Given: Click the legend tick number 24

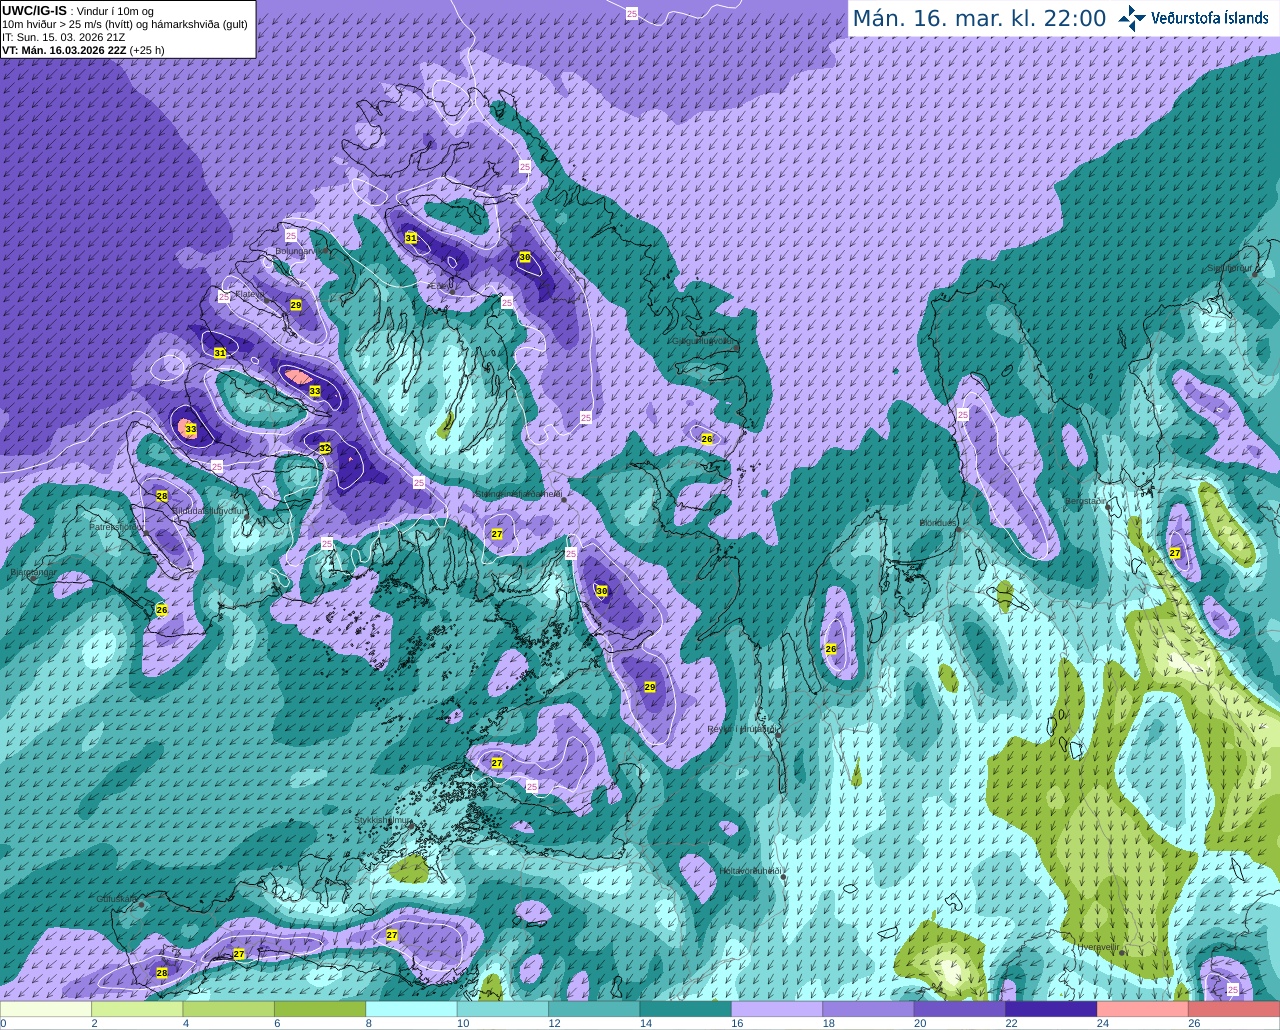Looking at the screenshot, I should tap(1102, 1023).
